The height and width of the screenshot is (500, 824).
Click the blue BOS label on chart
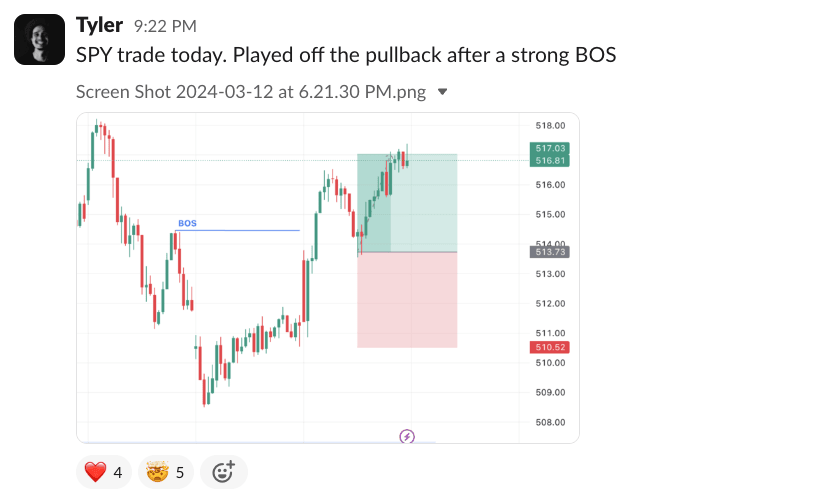click(188, 223)
